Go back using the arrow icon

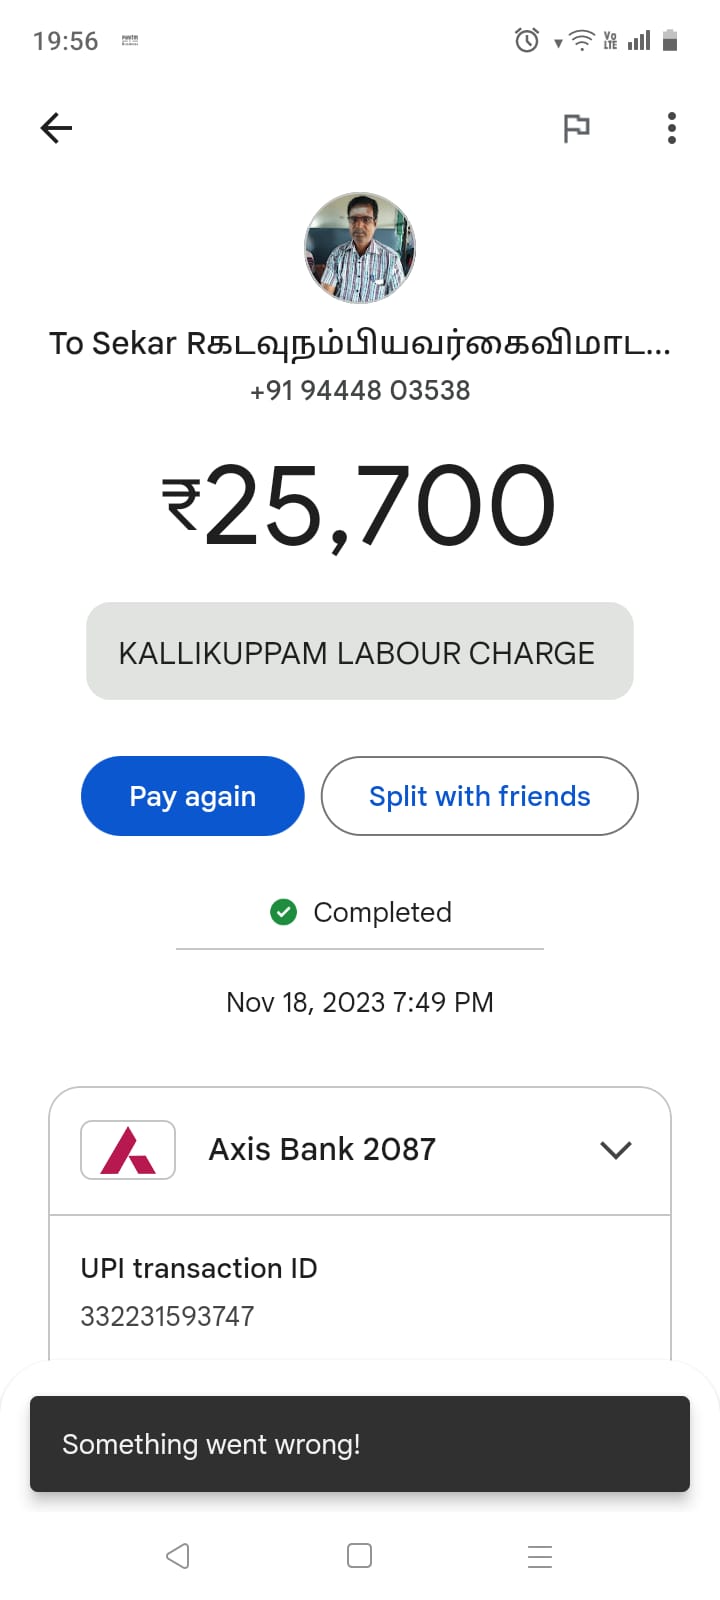(56, 128)
